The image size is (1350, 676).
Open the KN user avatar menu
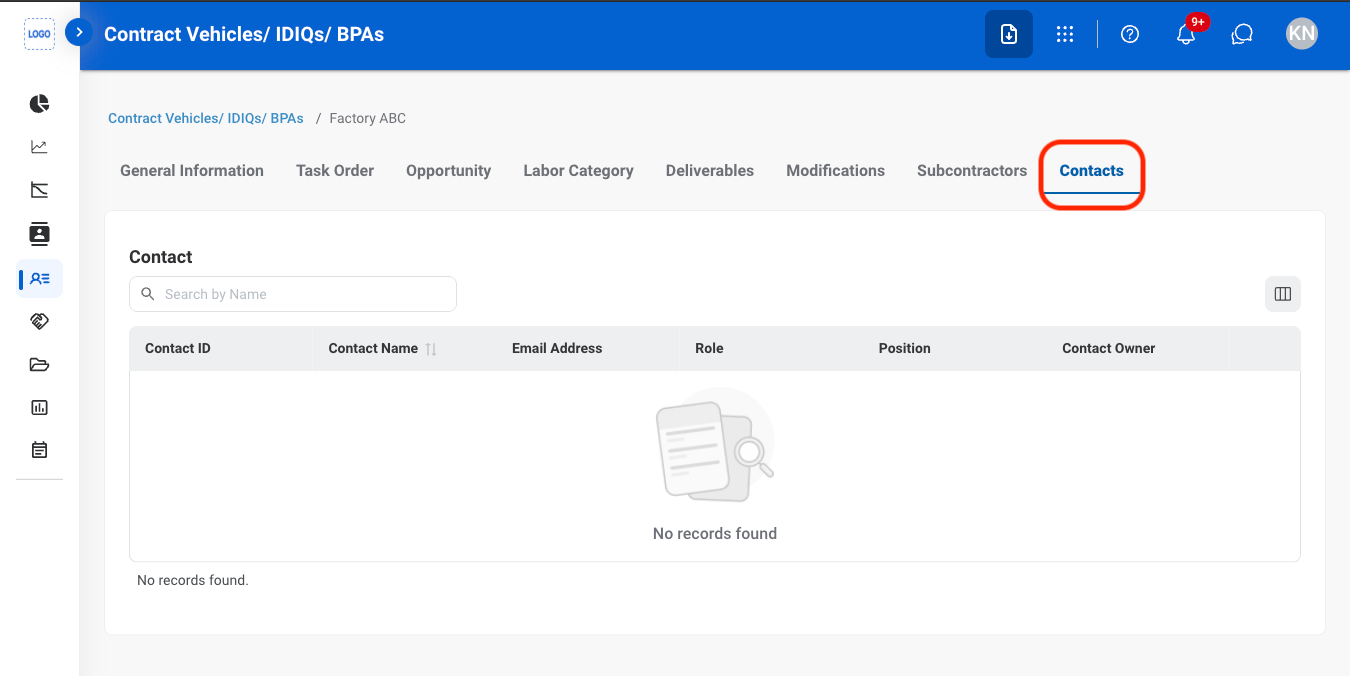tap(1302, 34)
